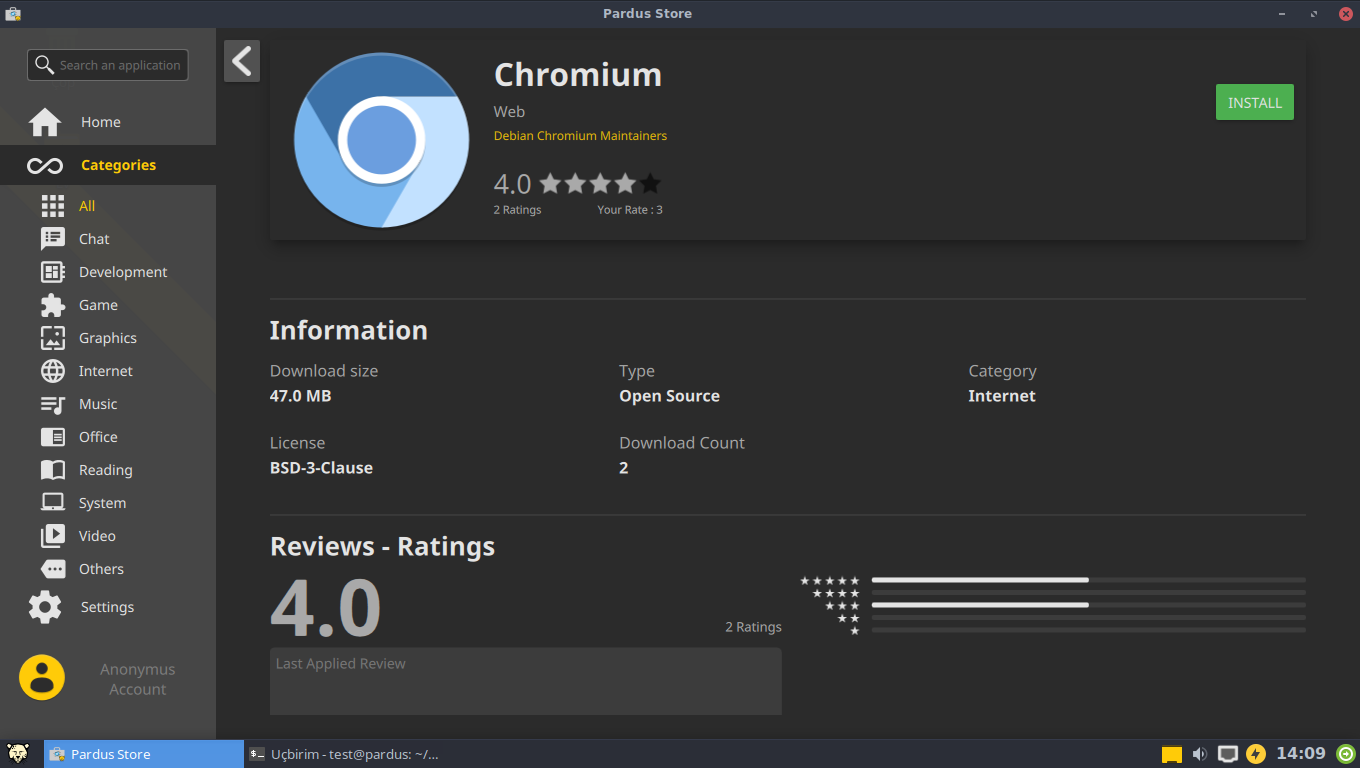Click the yellow notes tray icon
Image resolution: width=1360 pixels, height=768 pixels.
coord(1172,755)
